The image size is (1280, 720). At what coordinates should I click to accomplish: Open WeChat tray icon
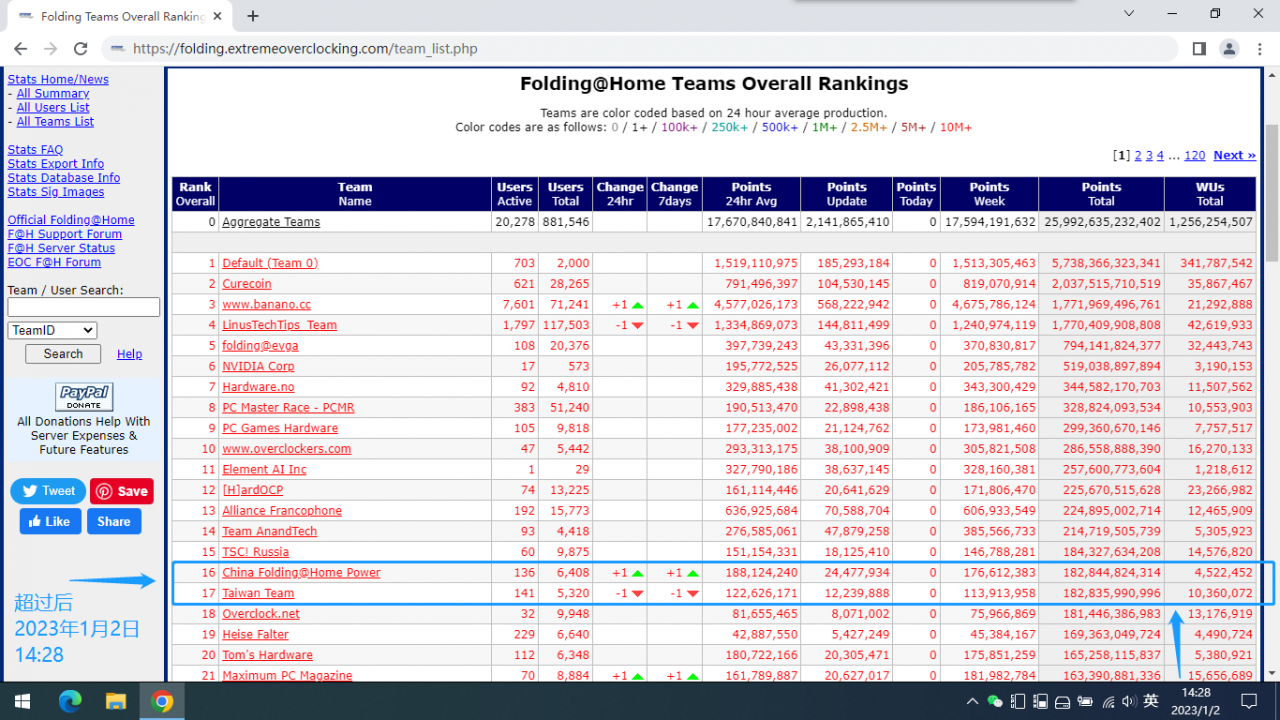pyautogui.click(x=995, y=701)
